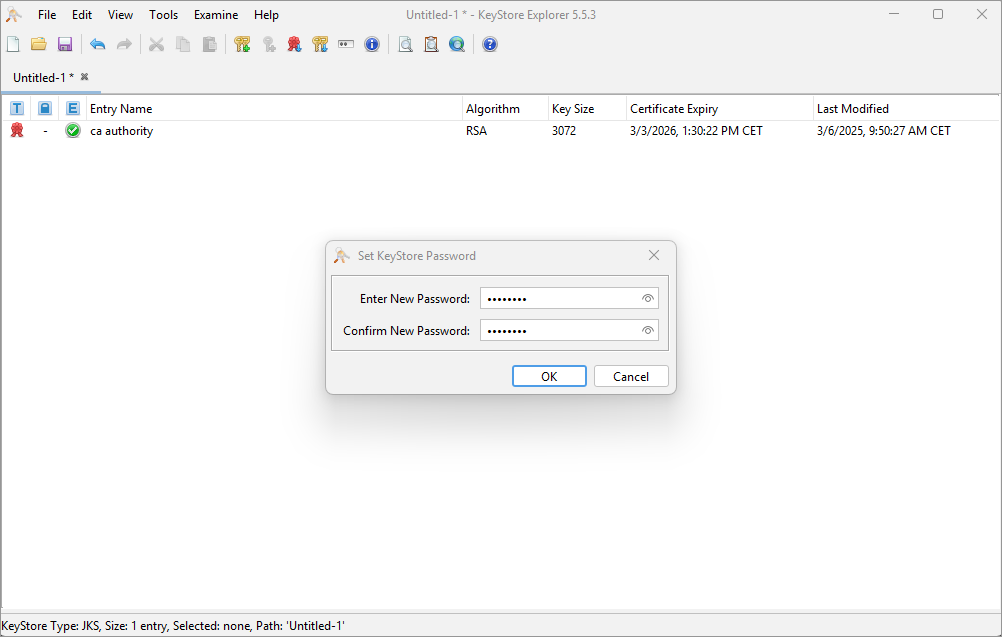Click the KeyStore Properties info icon
The height and width of the screenshot is (637, 1002).
pyautogui.click(x=372, y=44)
